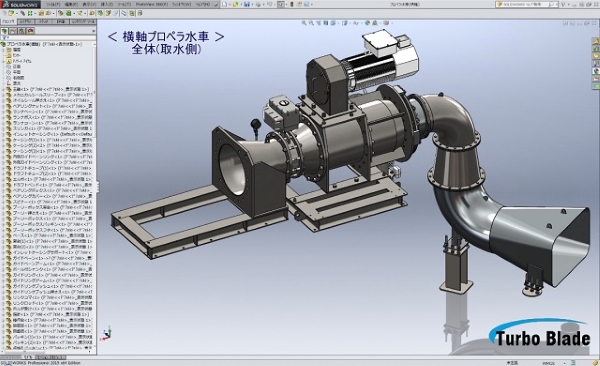This screenshot has width=600, height=366.
Task: Click the feature tree vertical scrollbar
Action: click(94, 191)
